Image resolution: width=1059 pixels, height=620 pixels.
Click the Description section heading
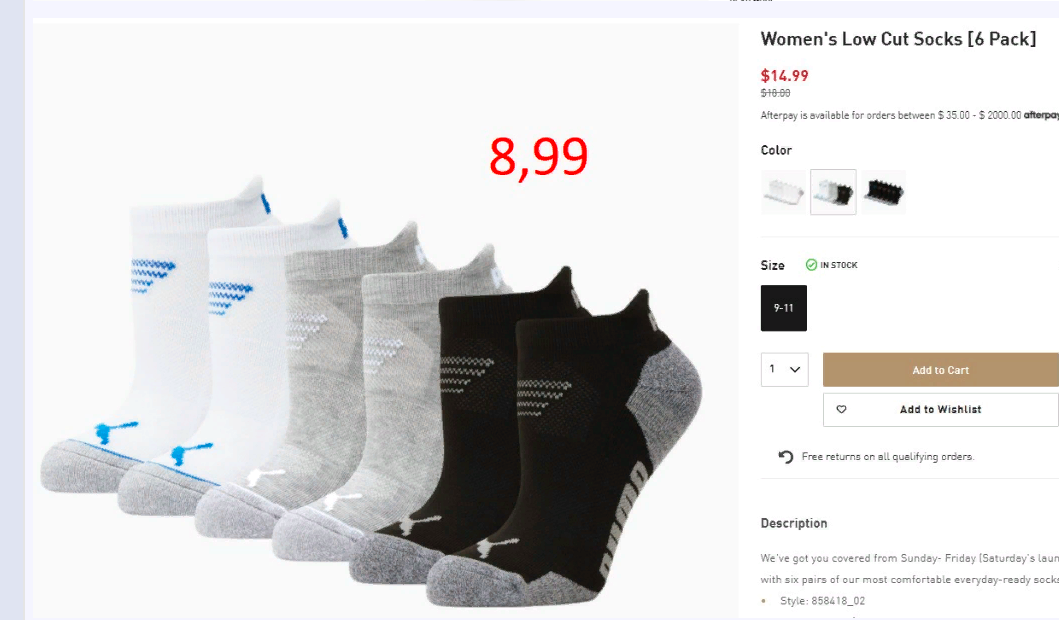click(794, 523)
